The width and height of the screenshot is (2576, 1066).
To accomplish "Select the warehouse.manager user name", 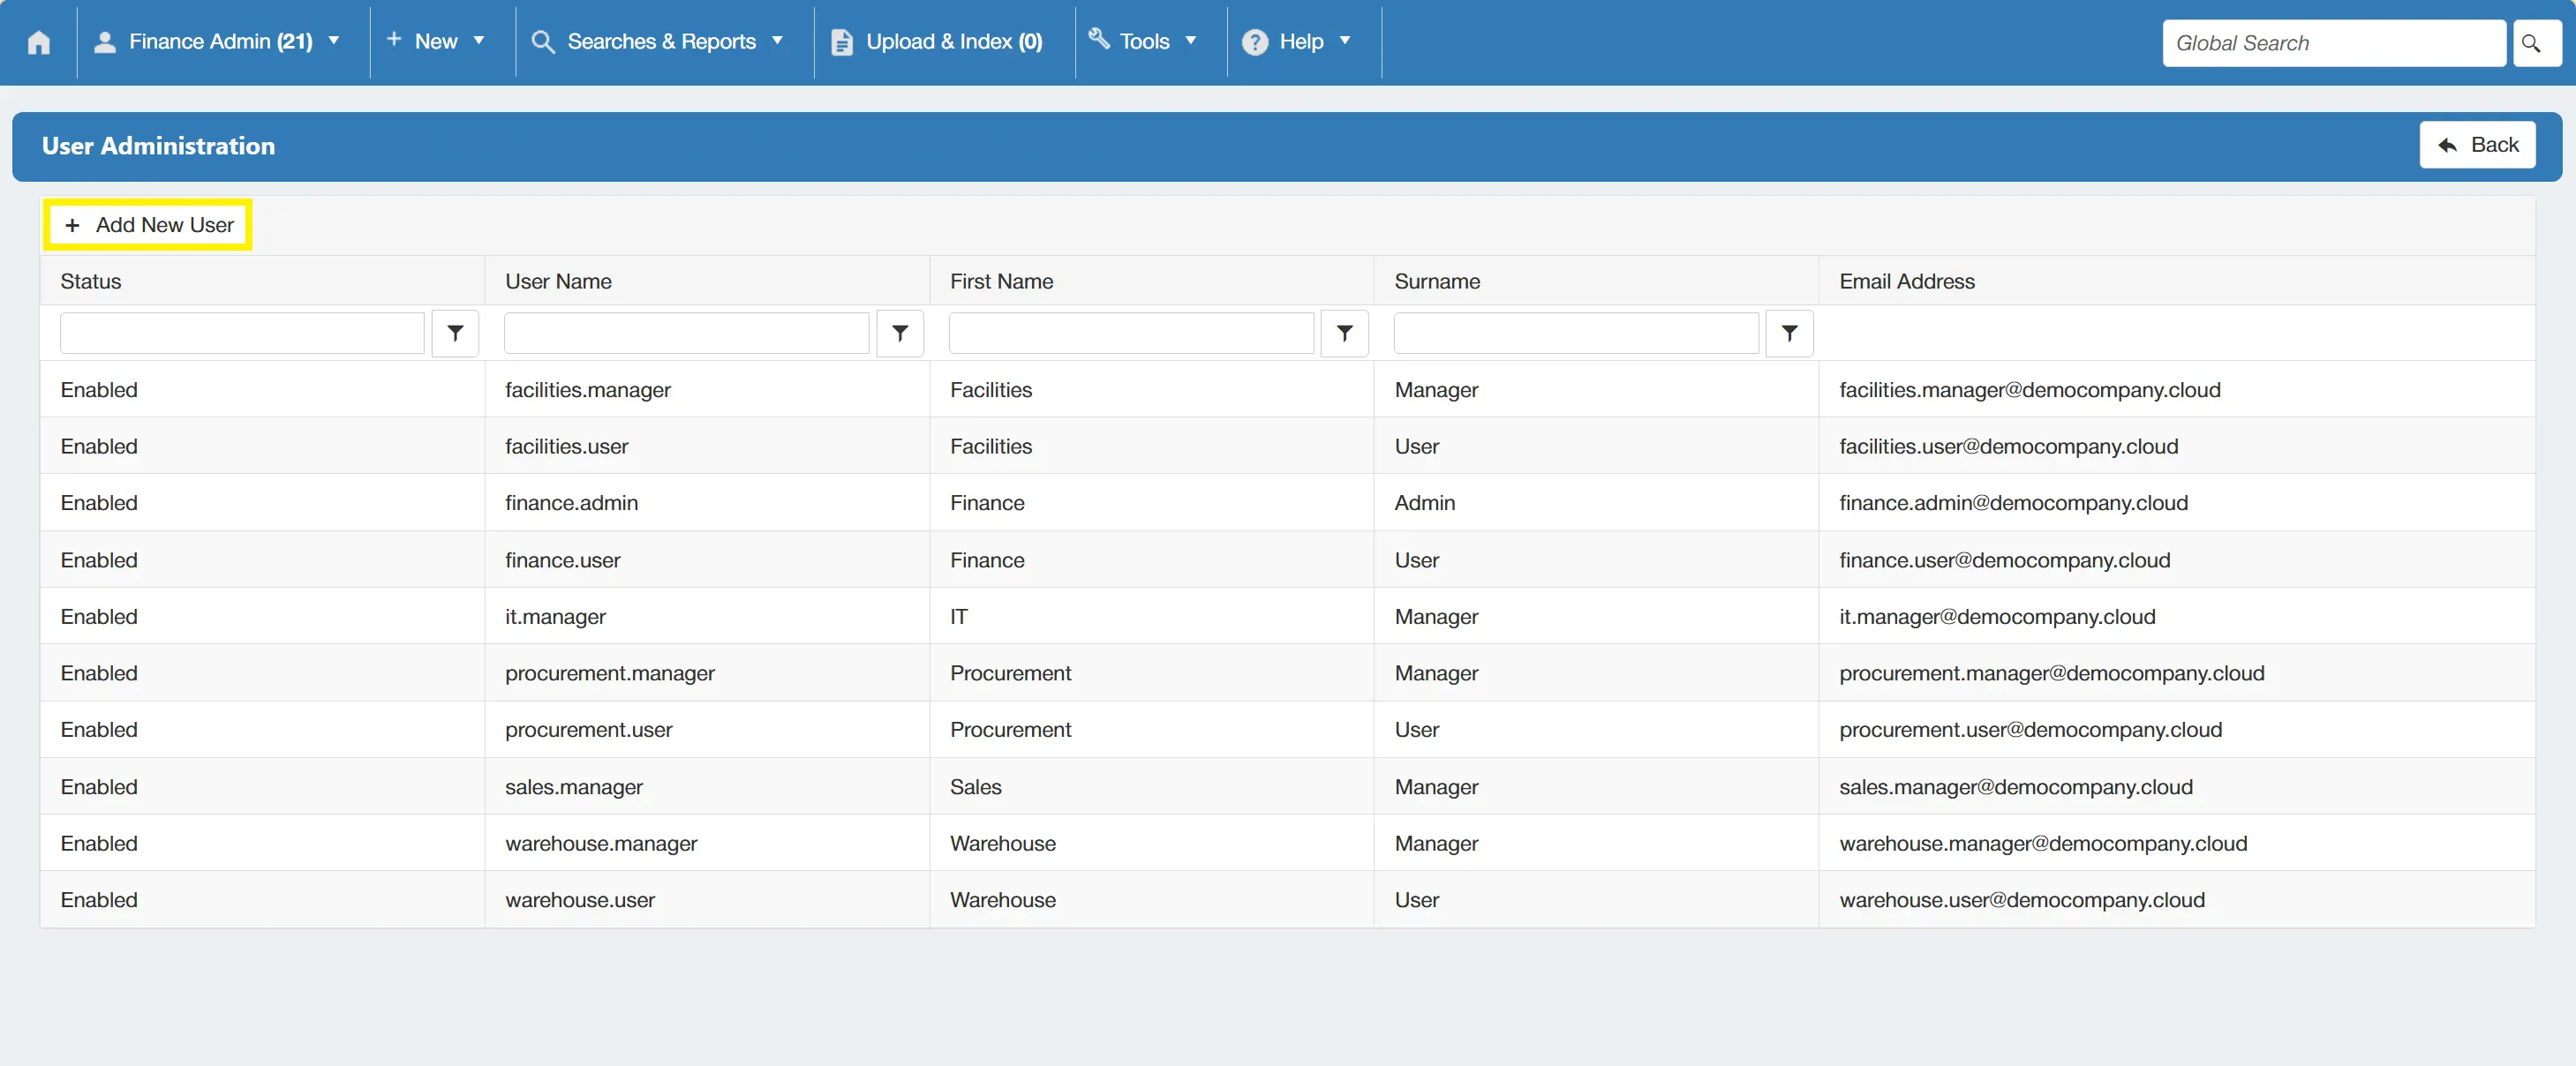I will click(x=601, y=843).
